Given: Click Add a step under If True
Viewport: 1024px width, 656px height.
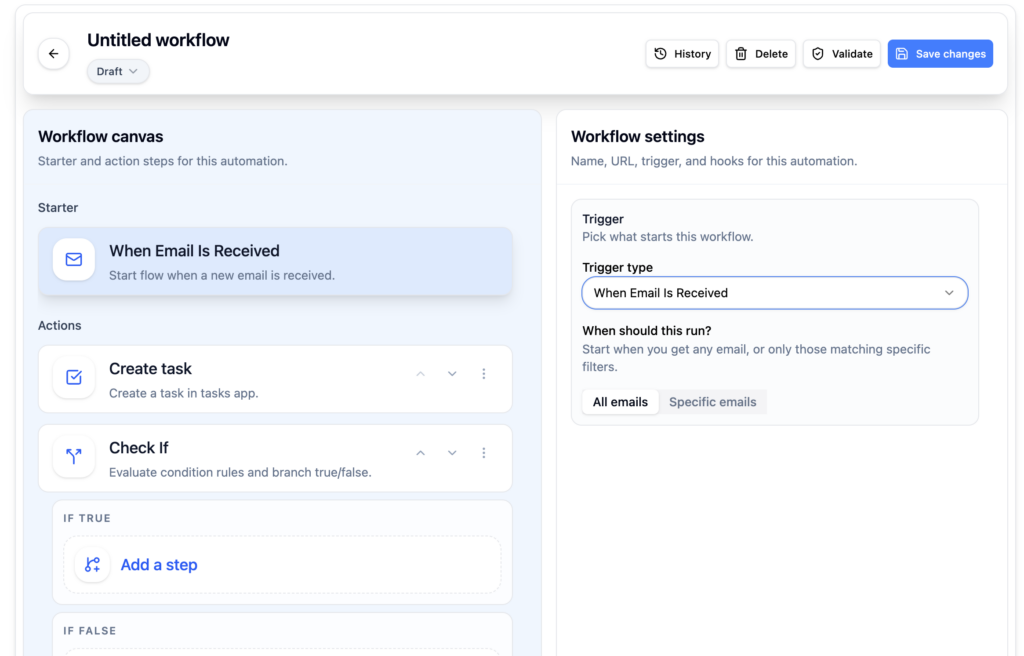Looking at the screenshot, I should tap(159, 565).
